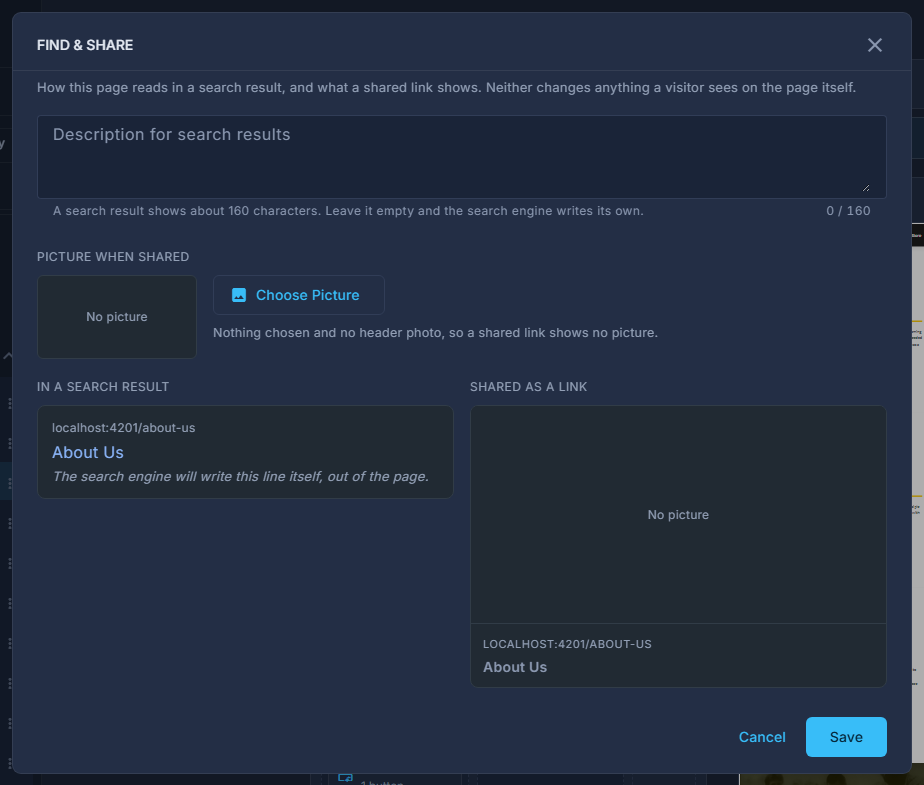Screen dimensions: 924x785
Task: Click the picture icon in Choose Picture
Action: (239, 295)
